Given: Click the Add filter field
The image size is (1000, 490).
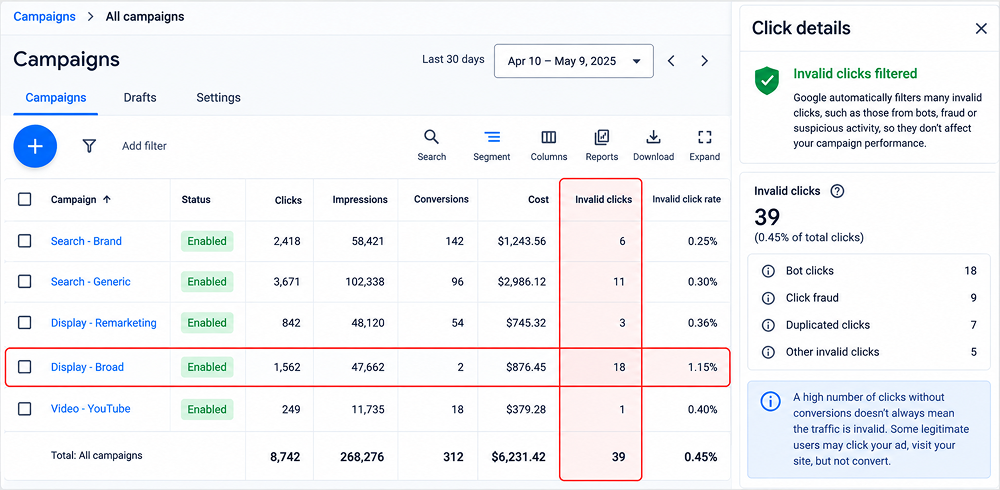Looking at the screenshot, I should pos(144,146).
